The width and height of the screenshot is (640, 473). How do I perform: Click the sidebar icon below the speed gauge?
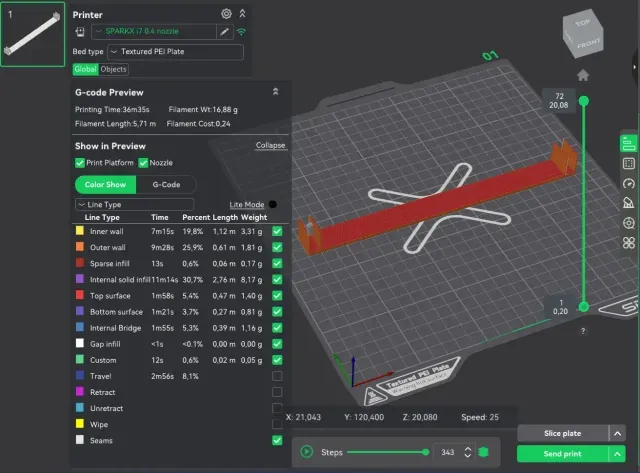point(629,203)
